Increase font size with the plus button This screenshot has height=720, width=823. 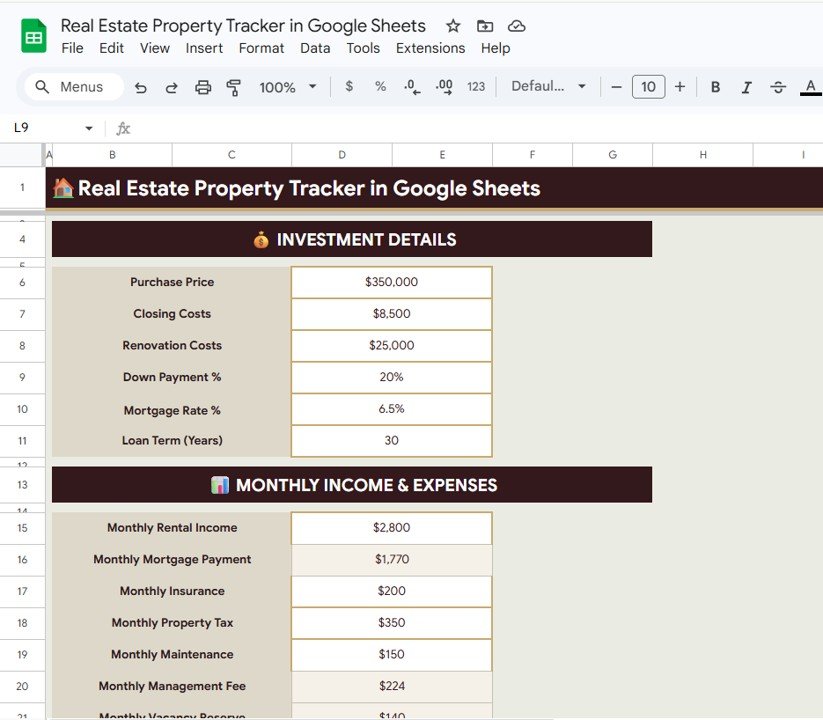(680, 87)
